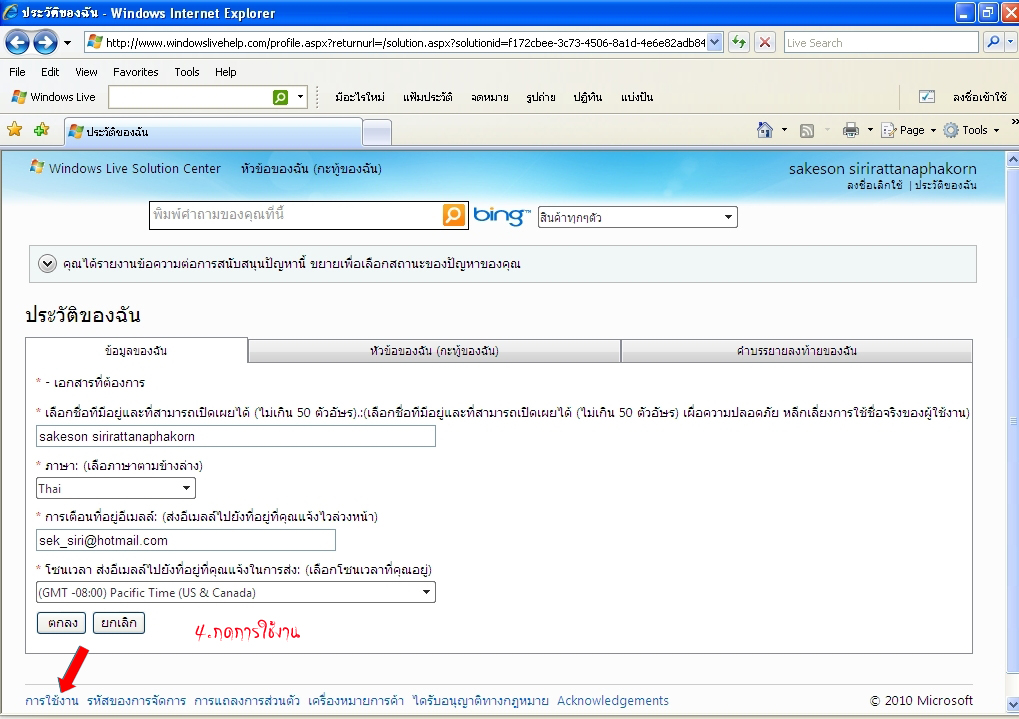The width and height of the screenshot is (1019, 719).
Task: Open the address bar history dropdown arrow
Action: pos(715,43)
